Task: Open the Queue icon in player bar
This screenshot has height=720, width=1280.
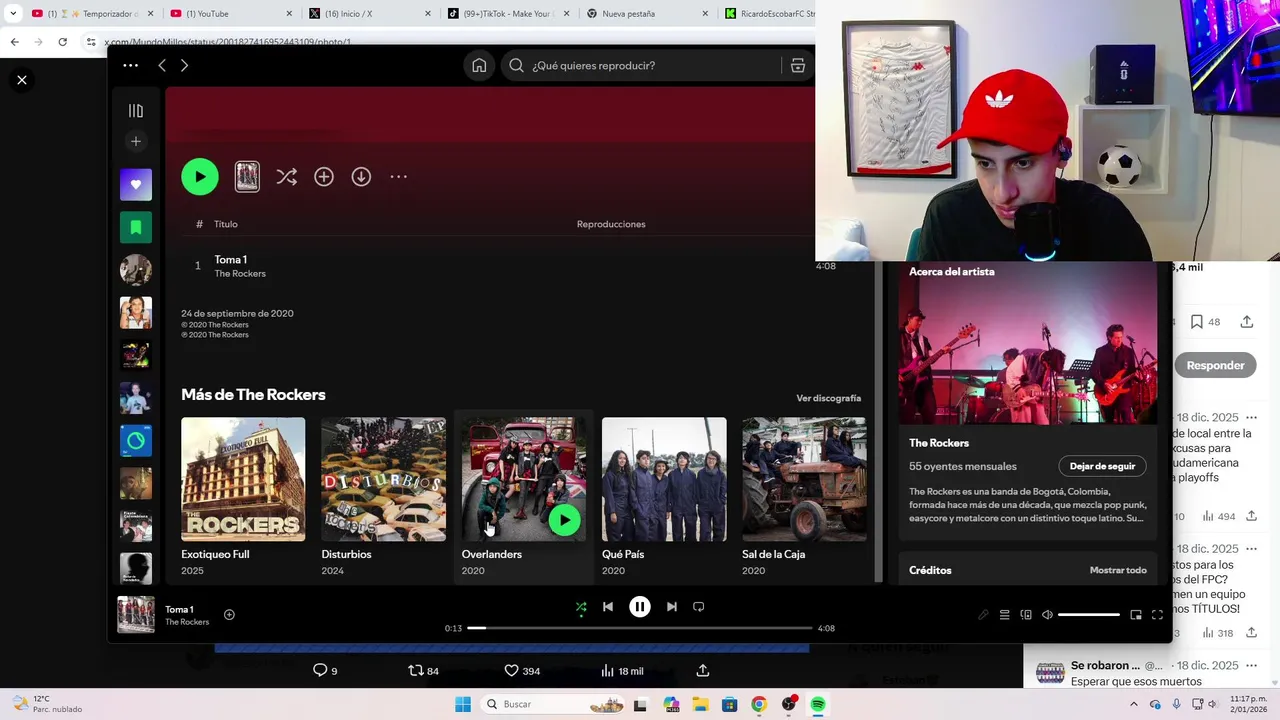Action: (x=1005, y=615)
